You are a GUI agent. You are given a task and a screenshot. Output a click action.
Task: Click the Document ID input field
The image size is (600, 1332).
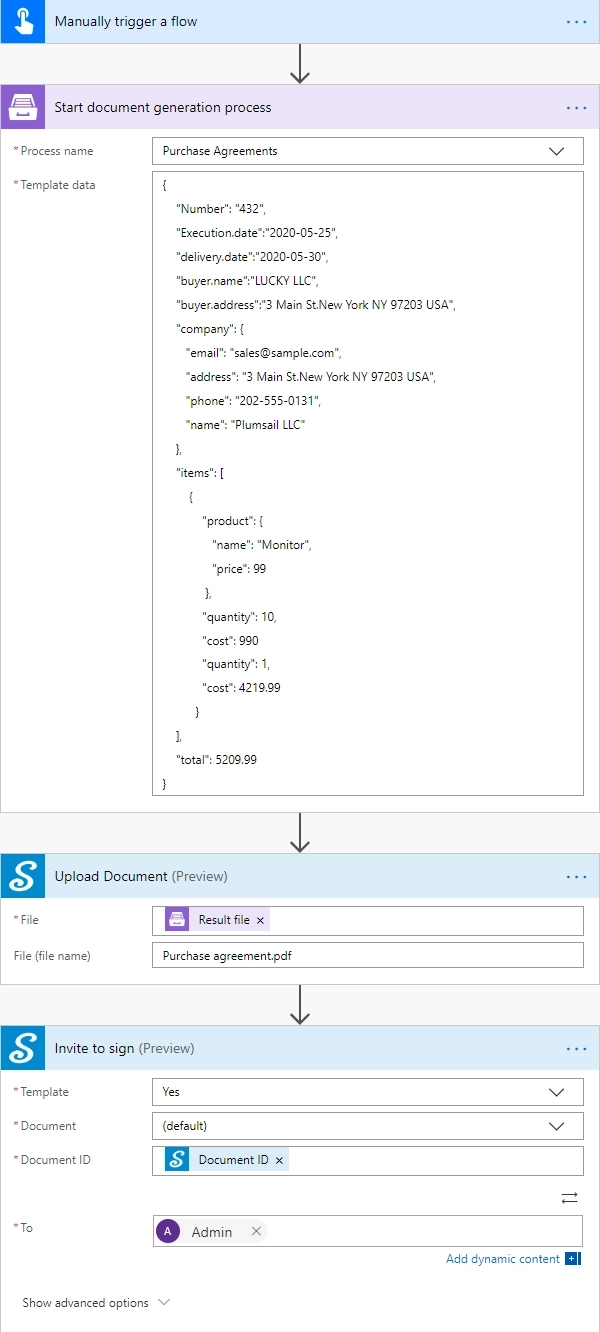367,1160
